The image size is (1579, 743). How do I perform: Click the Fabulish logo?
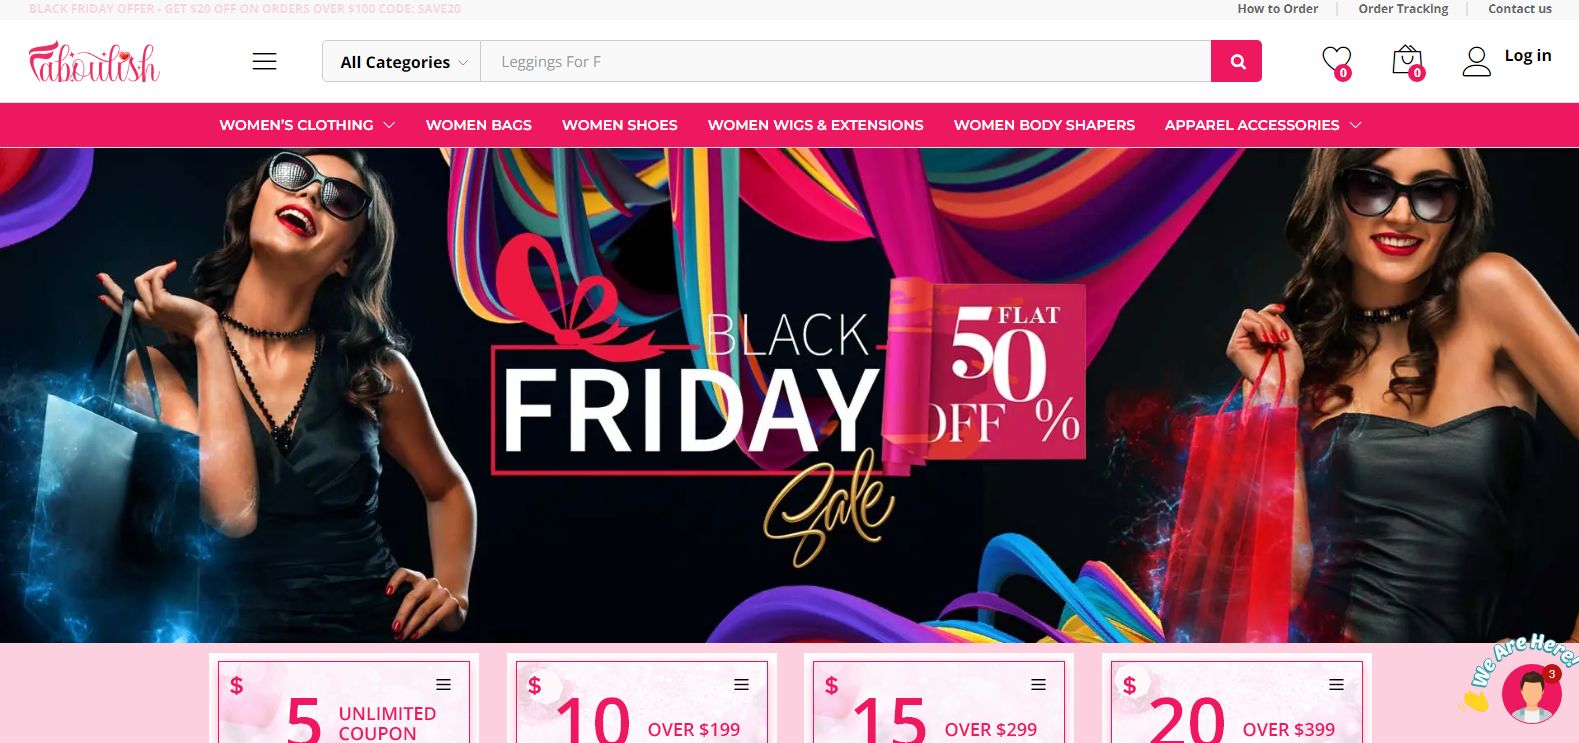pyautogui.click(x=94, y=62)
